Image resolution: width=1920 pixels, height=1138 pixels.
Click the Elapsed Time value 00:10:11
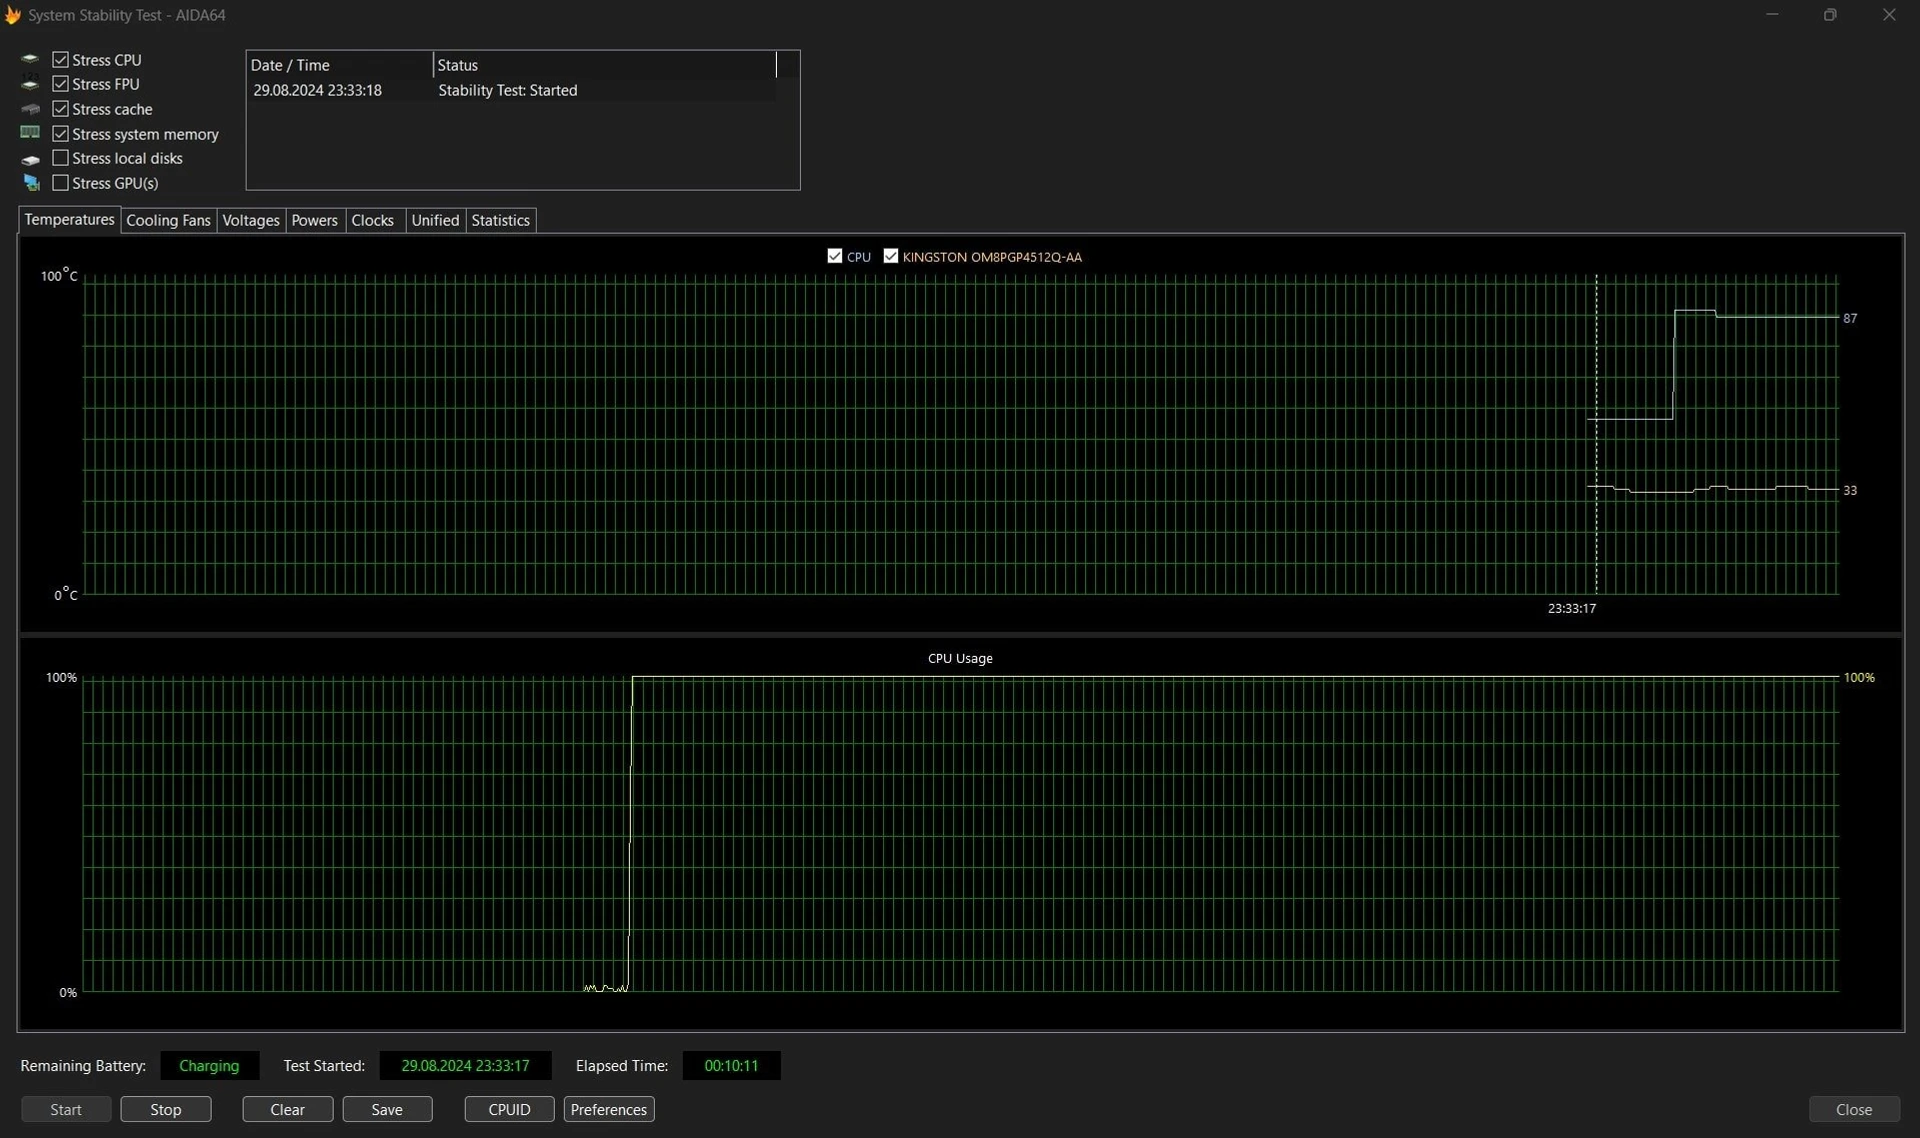(731, 1065)
